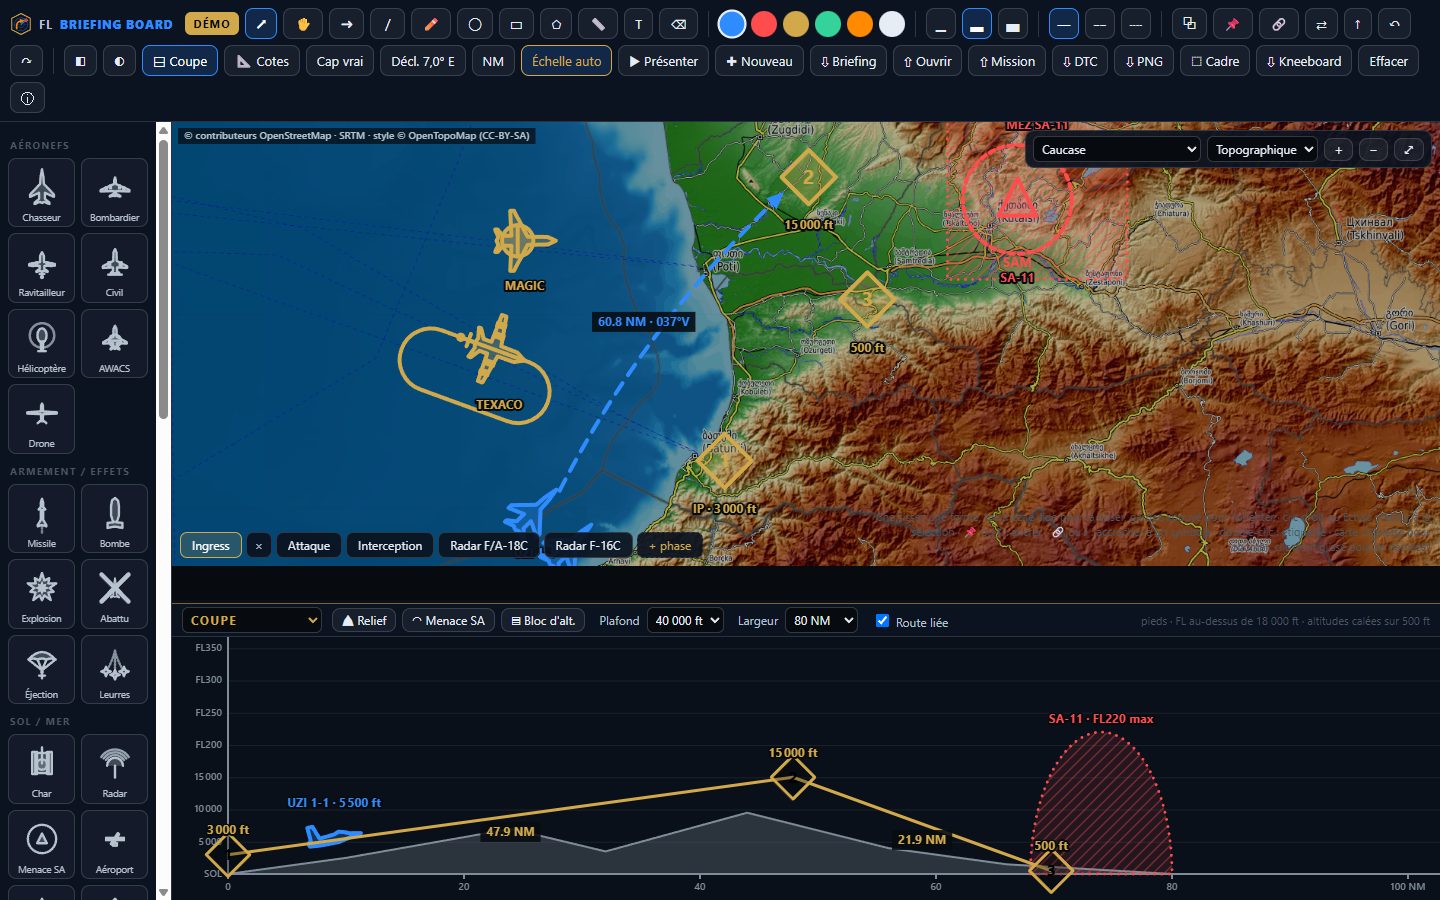Choose the Ravitailleur tanker symbol

pos(41,268)
